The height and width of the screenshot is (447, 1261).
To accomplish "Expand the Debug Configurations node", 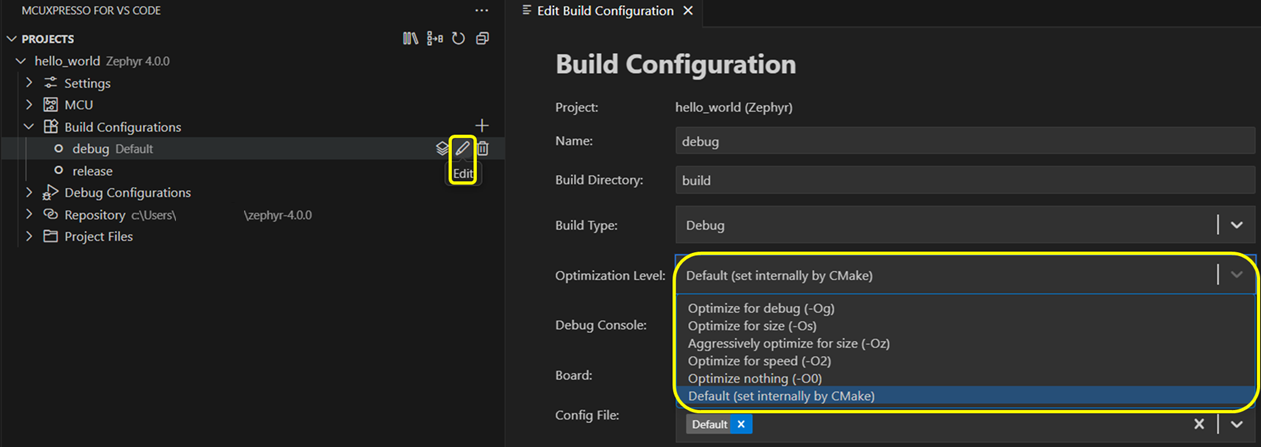I will click(30, 192).
